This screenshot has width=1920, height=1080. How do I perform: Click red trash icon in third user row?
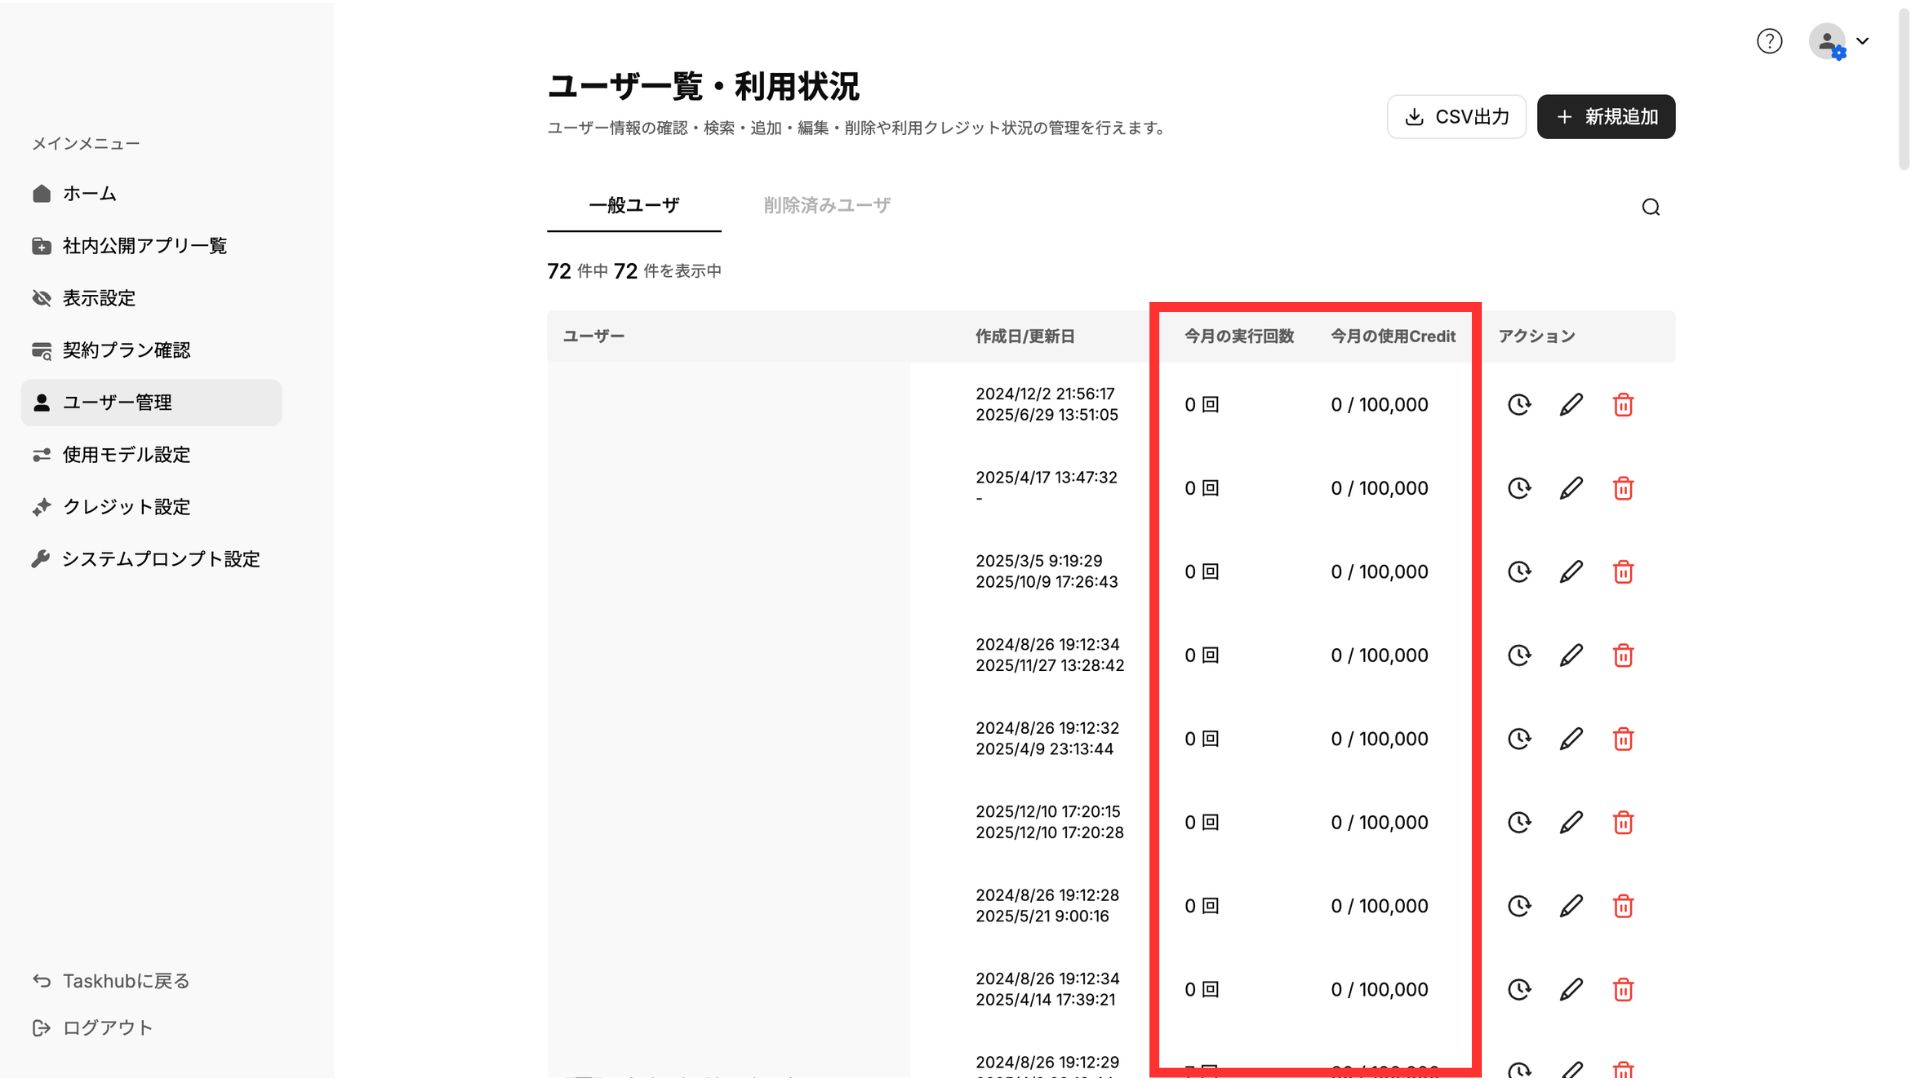1623,572
